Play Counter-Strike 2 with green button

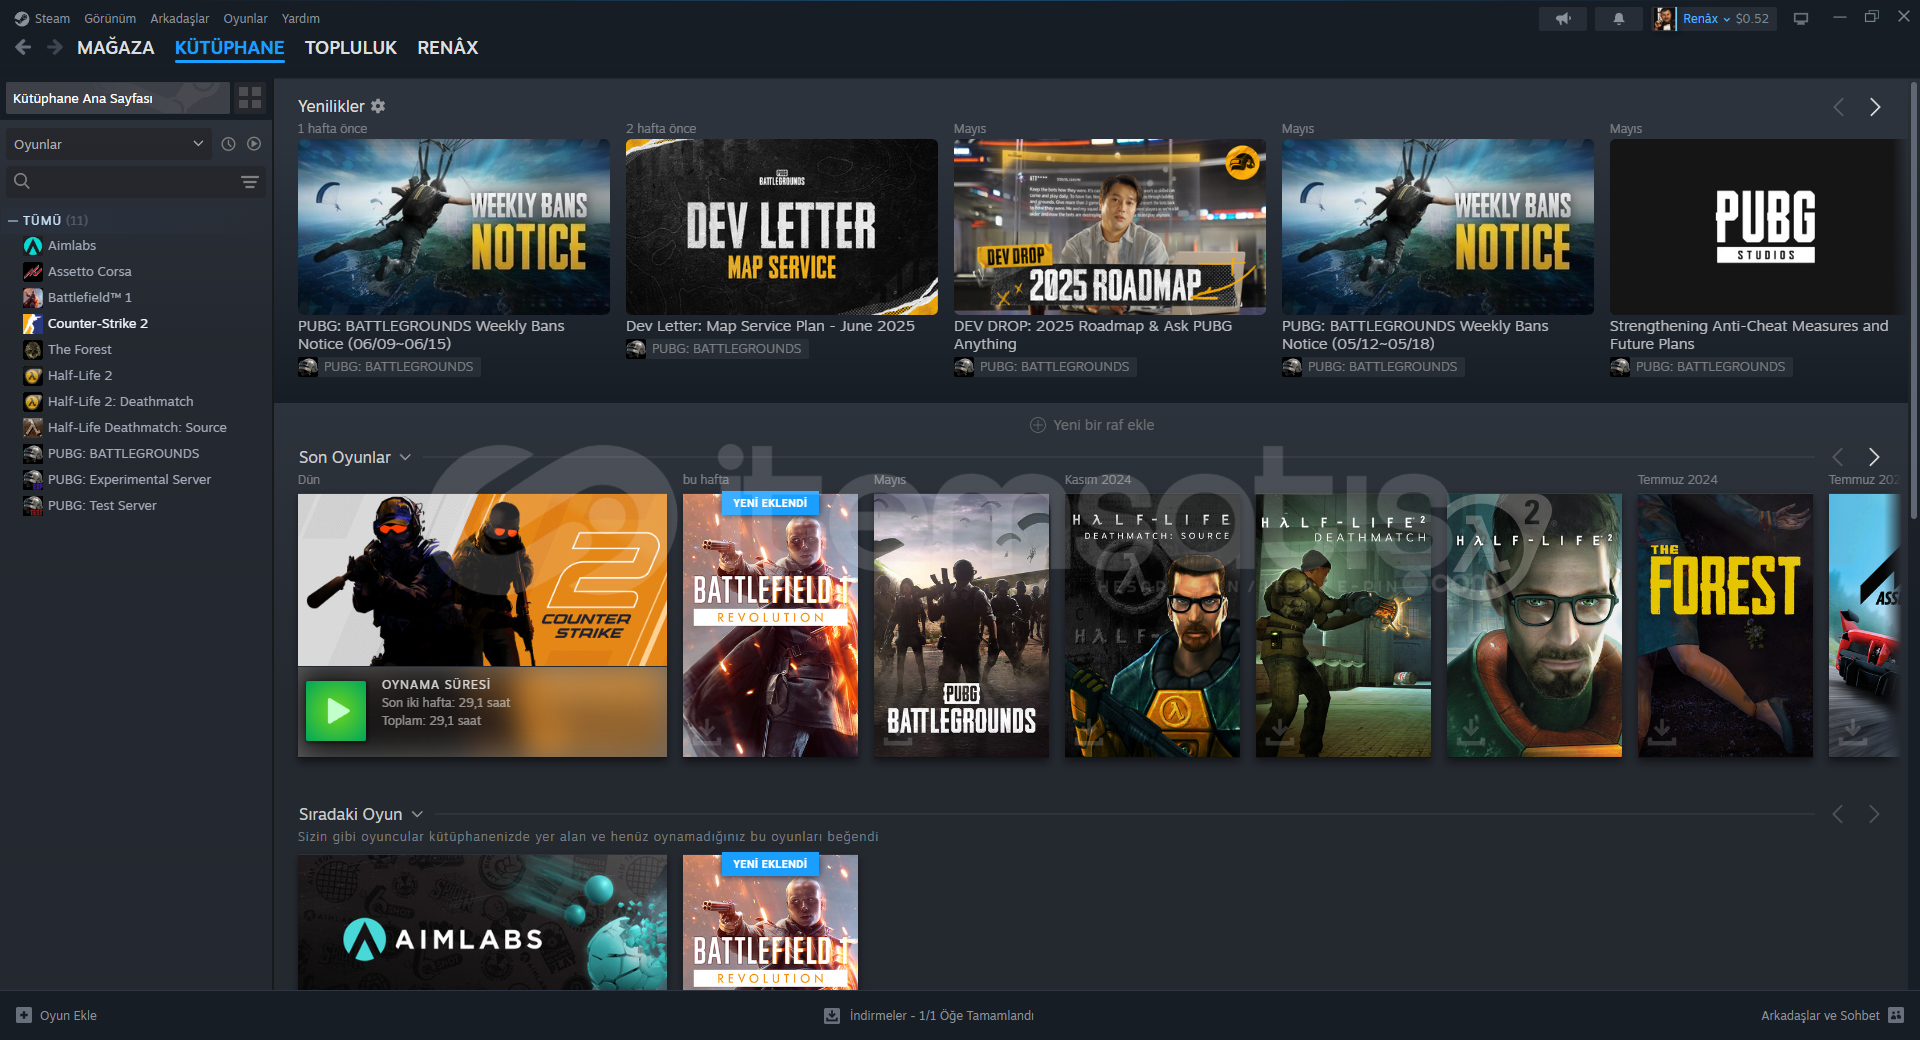click(335, 711)
